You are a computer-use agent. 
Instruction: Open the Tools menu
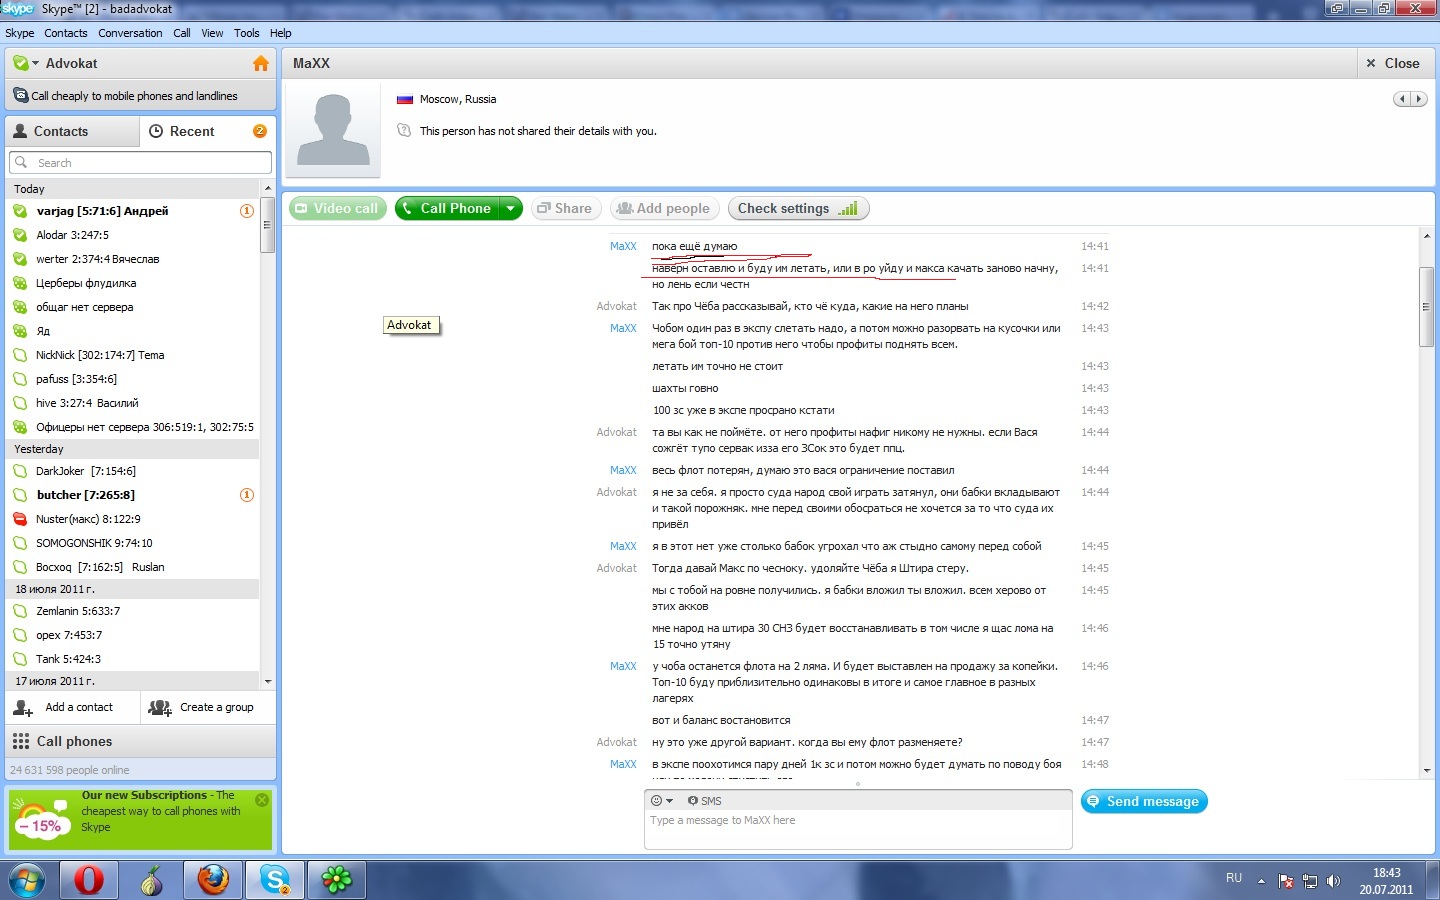(x=247, y=33)
